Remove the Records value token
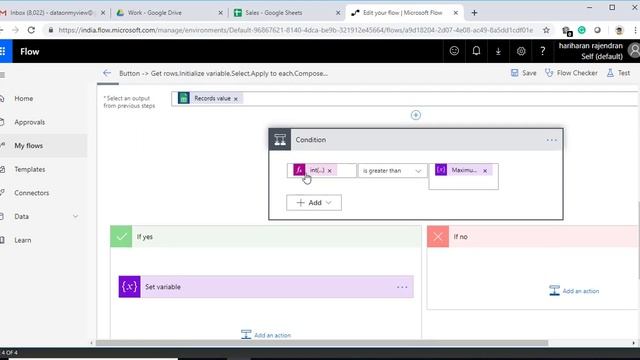The image size is (640, 360). coord(236,99)
